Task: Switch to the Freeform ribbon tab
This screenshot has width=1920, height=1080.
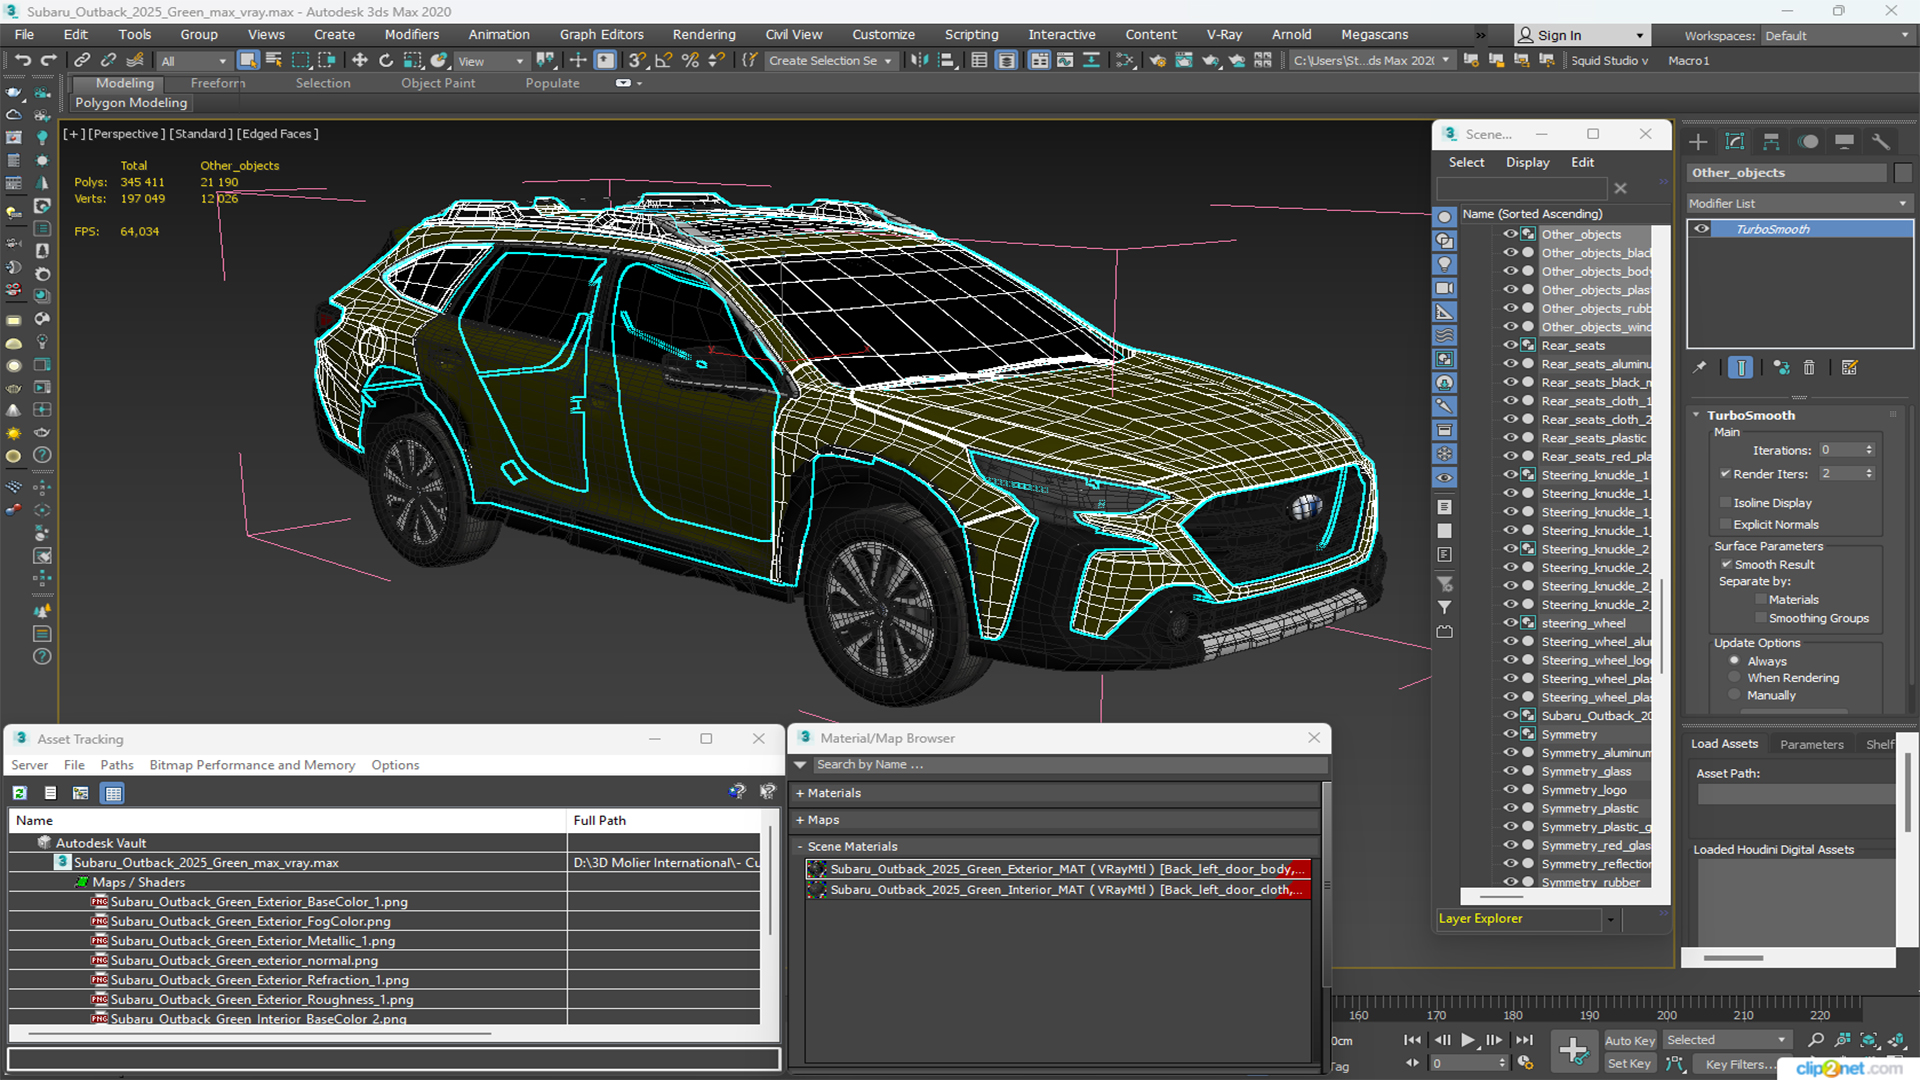Action: pos(217,83)
